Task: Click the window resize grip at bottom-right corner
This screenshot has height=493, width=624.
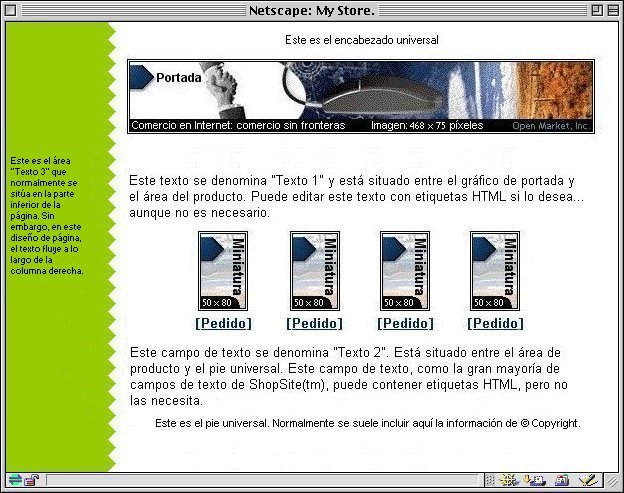Action: 615,482
